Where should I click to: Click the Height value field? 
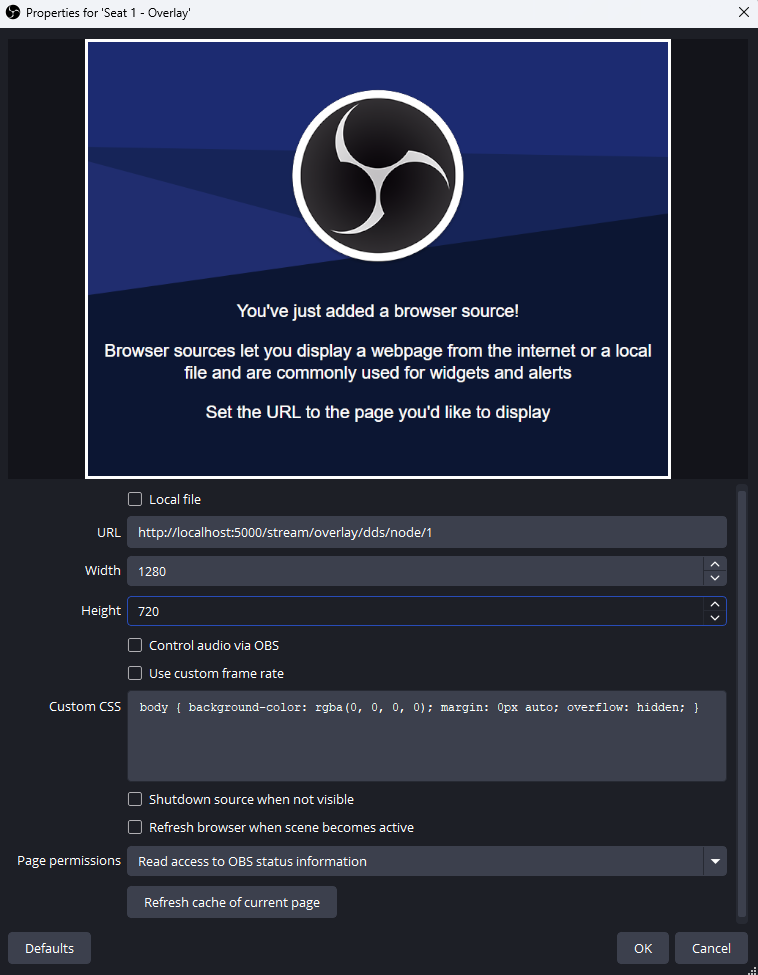tap(415, 611)
